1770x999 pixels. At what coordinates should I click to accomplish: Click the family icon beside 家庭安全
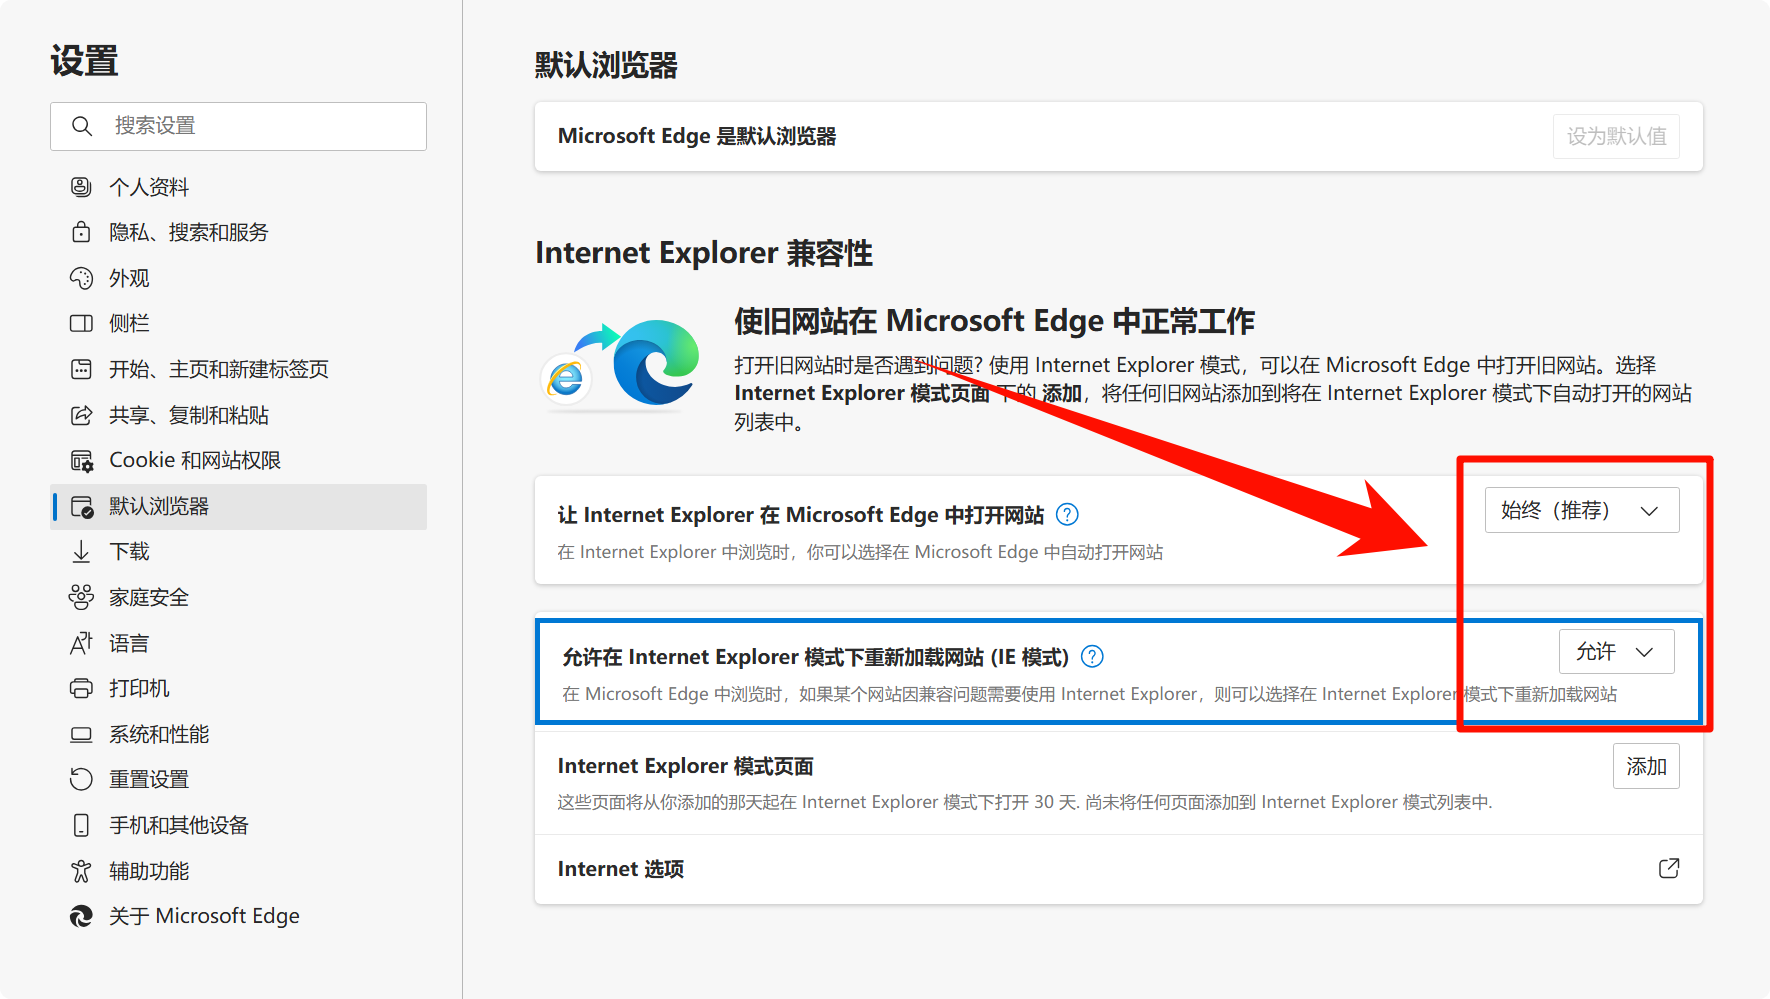pos(81,597)
